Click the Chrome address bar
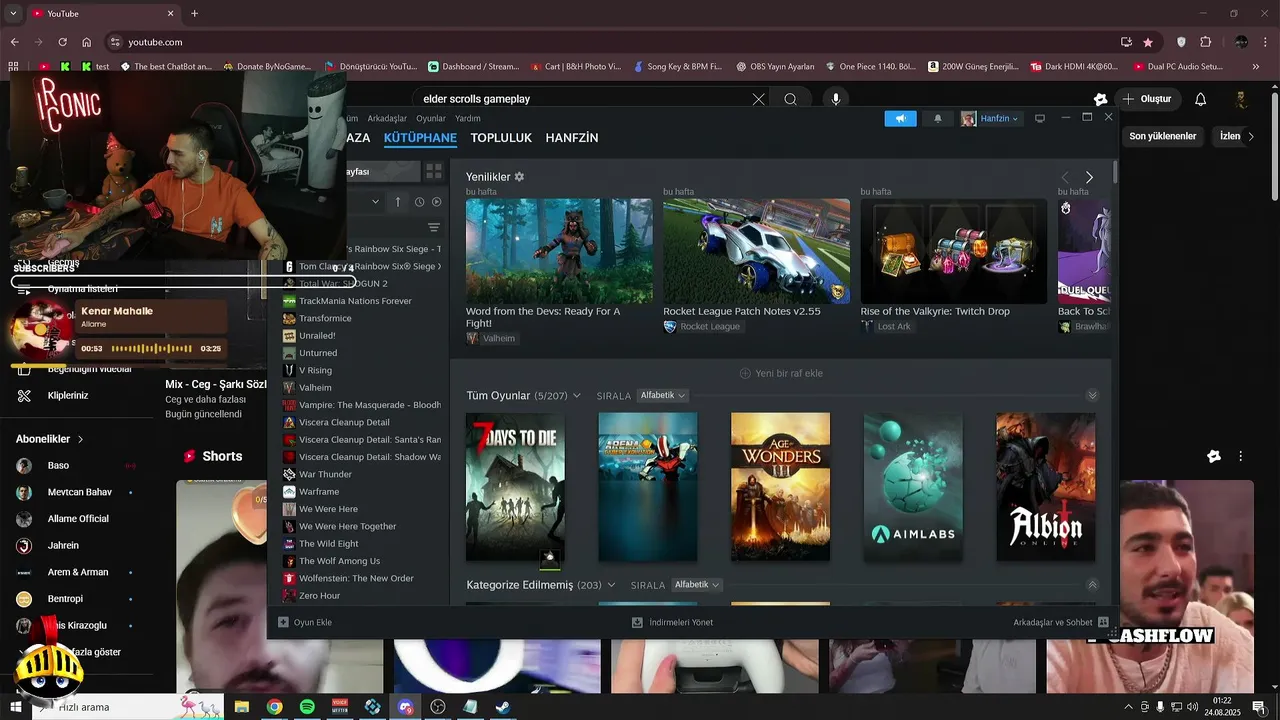1280x720 pixels. [600, 42]
